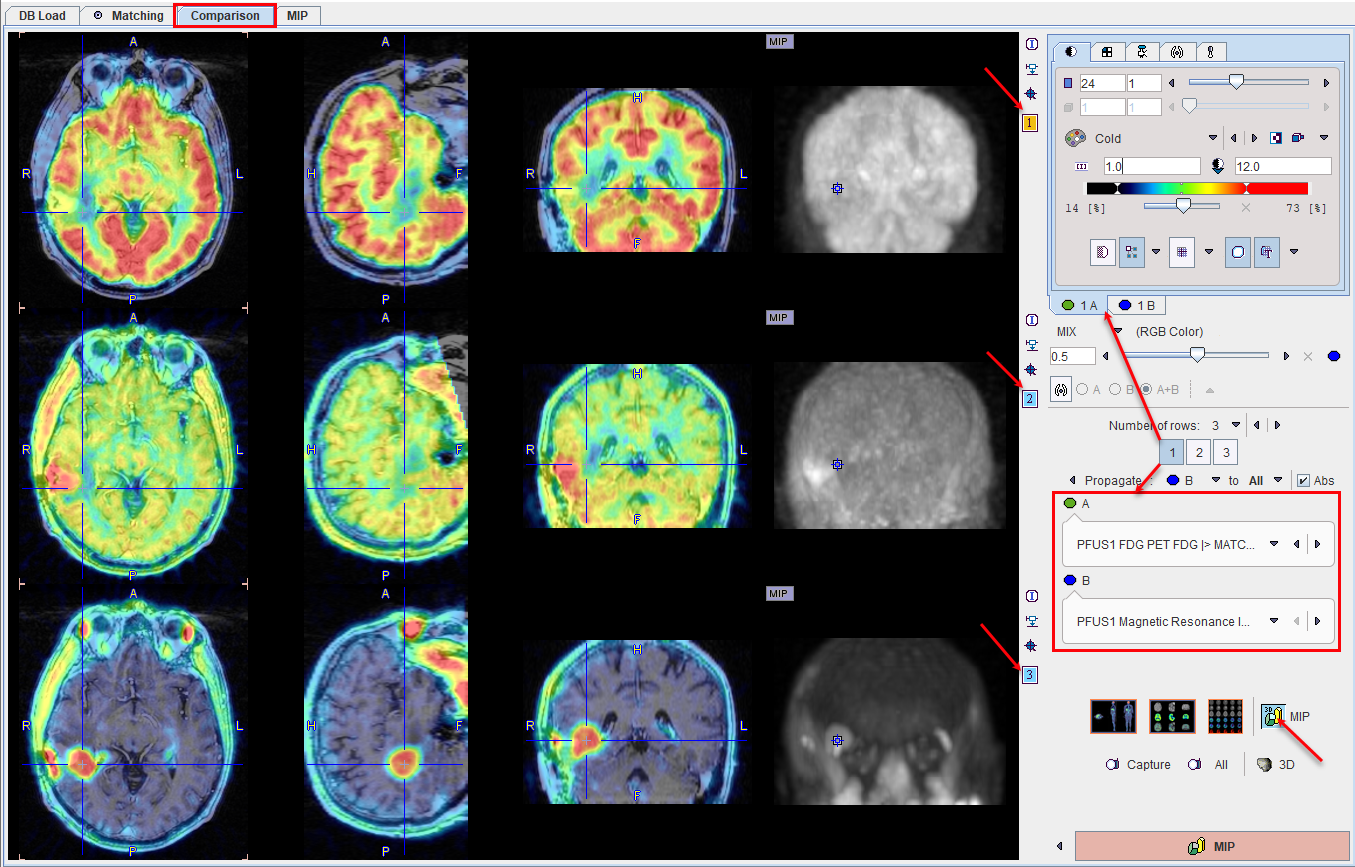This screenshot has width=1355, height=867.
Task: Open the Propagate B source dropdown
Action: 1216,480
